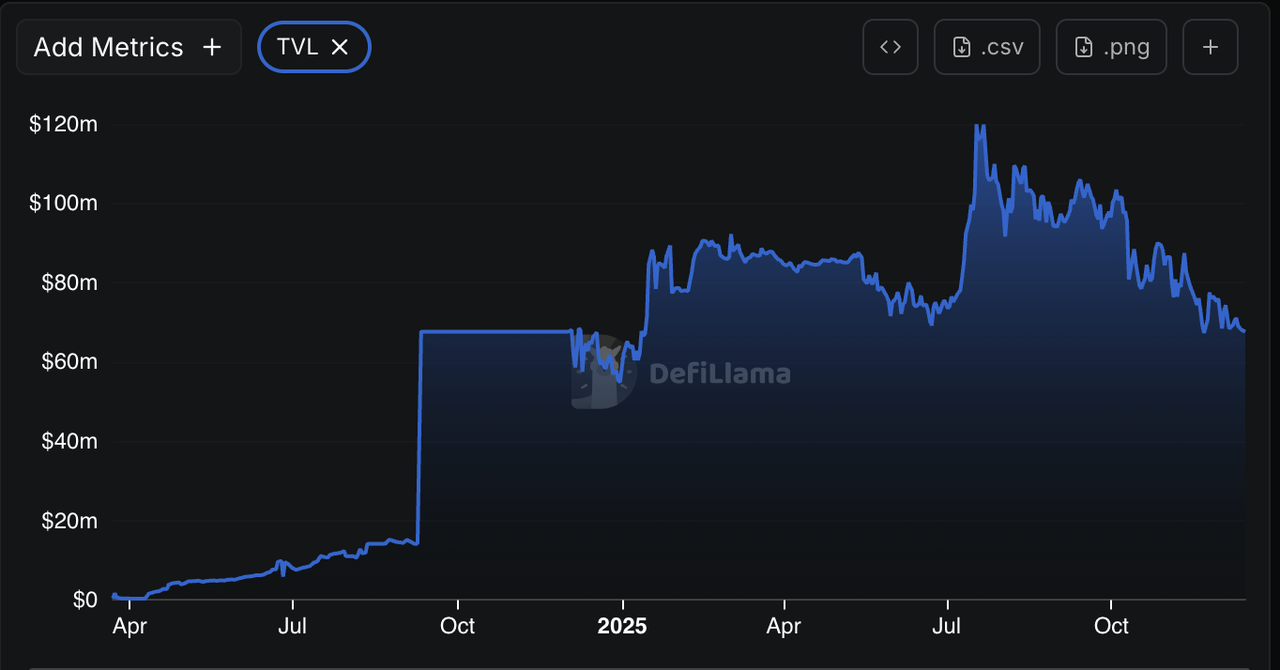The image size is (1280, 670).
Task: Toggle the TVL metric chip
Action: click(x=297, y=47)
